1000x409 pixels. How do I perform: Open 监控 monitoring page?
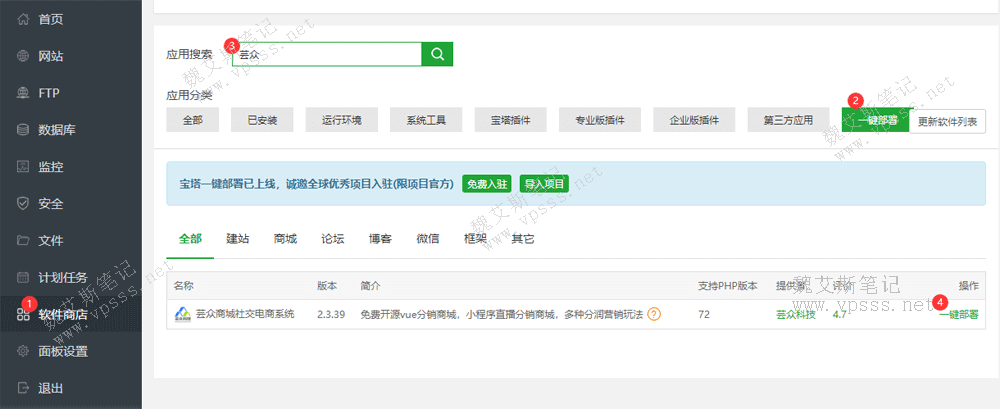pyautogui.click(x=51, y=167)
